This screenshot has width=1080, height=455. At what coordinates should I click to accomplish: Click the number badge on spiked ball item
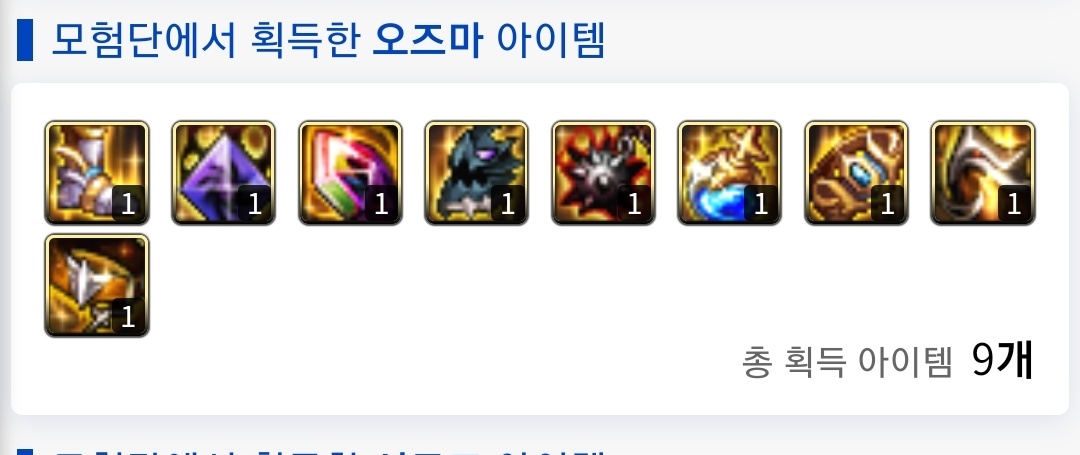pyautogui.click(x=634, y=204)
